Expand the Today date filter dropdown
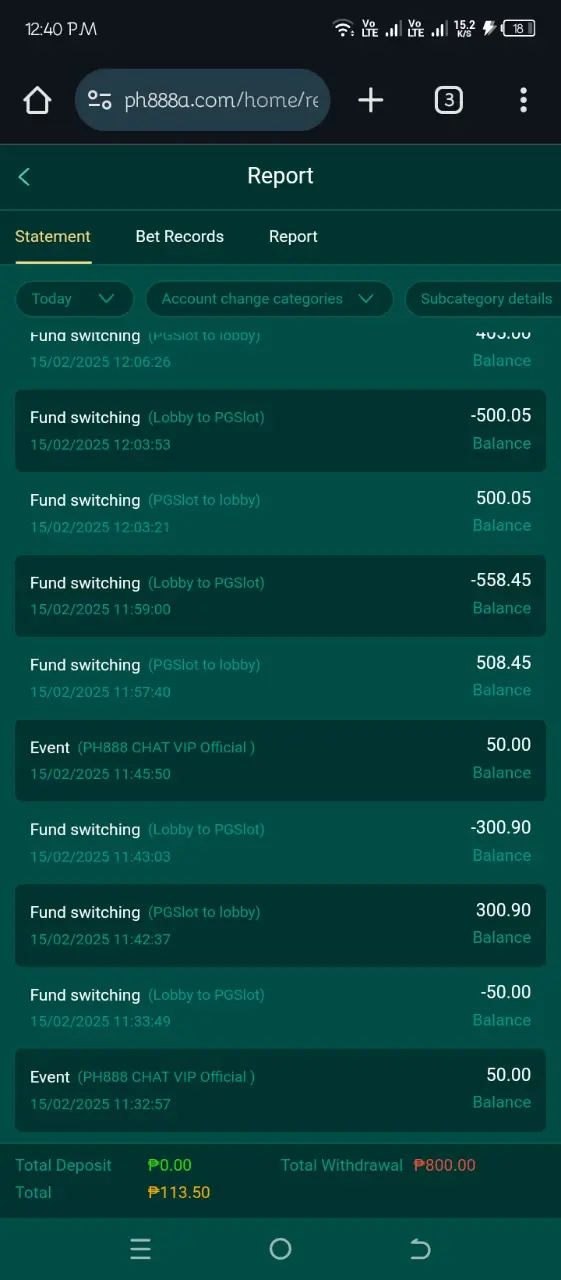Viewport: 561px width, 1280px height. pyautogui.click(x=74, y=299)
